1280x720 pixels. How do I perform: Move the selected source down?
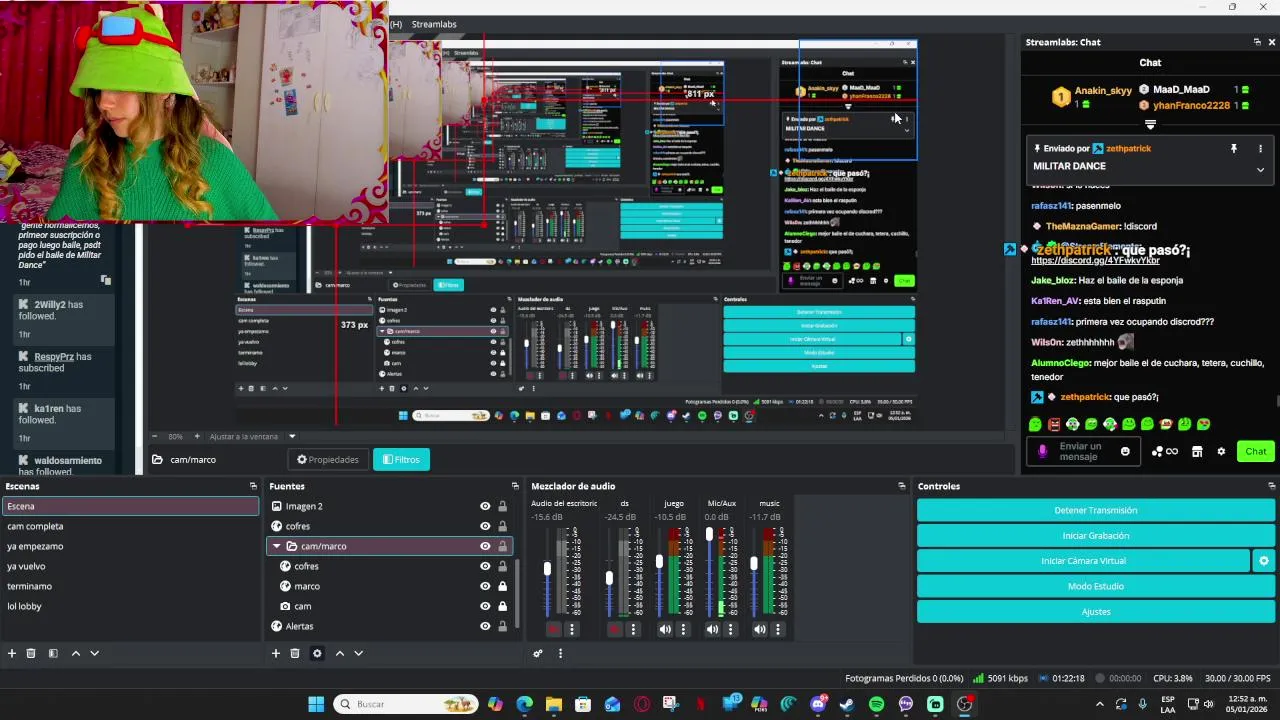[359, 653]
